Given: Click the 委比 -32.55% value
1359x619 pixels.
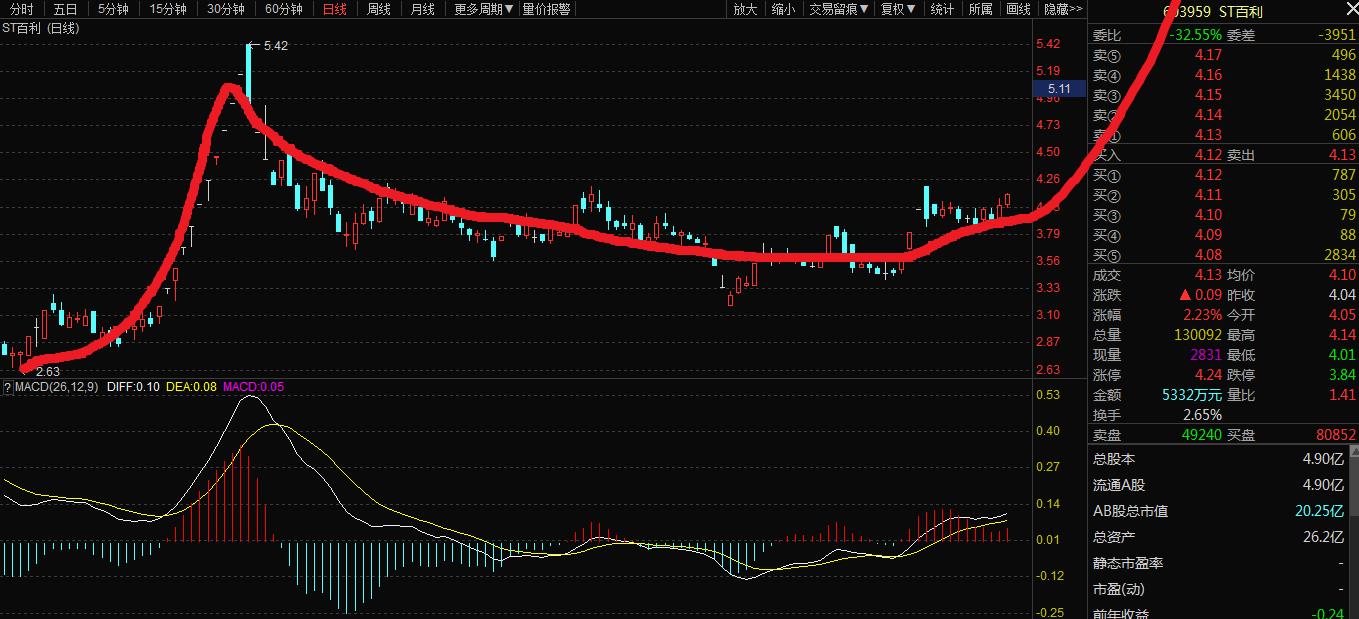Looking at the screenshot, I should point(1196,34).
